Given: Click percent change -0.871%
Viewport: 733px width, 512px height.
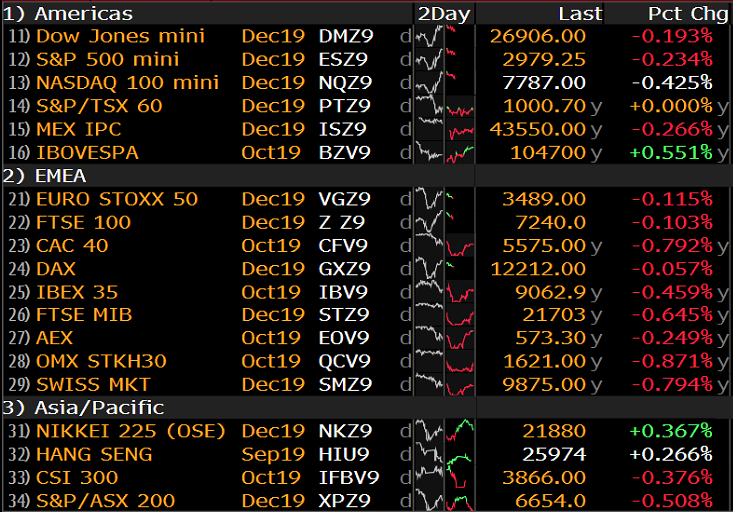Looking at the screenshot, I should click(x=672, y=361).
